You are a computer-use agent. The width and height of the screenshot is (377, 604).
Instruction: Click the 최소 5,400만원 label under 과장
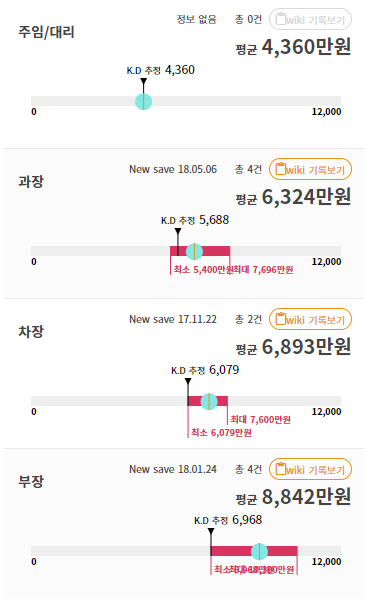click(203, 270)
